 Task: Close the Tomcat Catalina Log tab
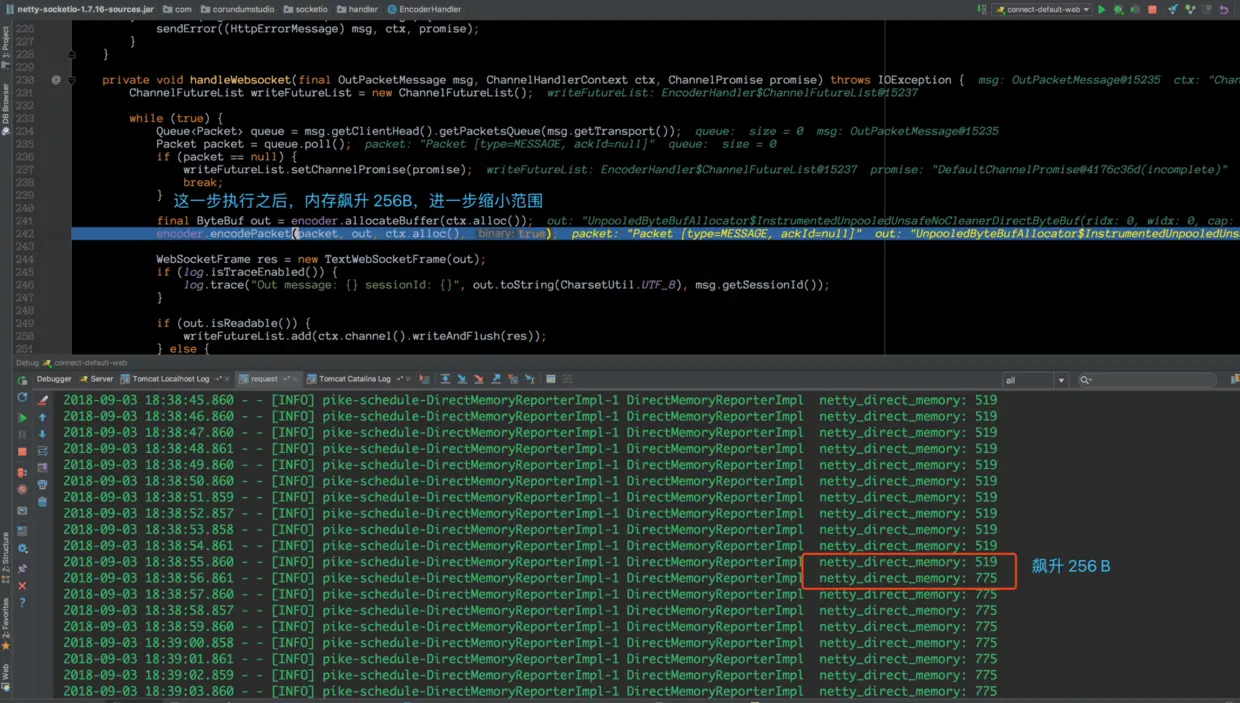pos(408,380)
